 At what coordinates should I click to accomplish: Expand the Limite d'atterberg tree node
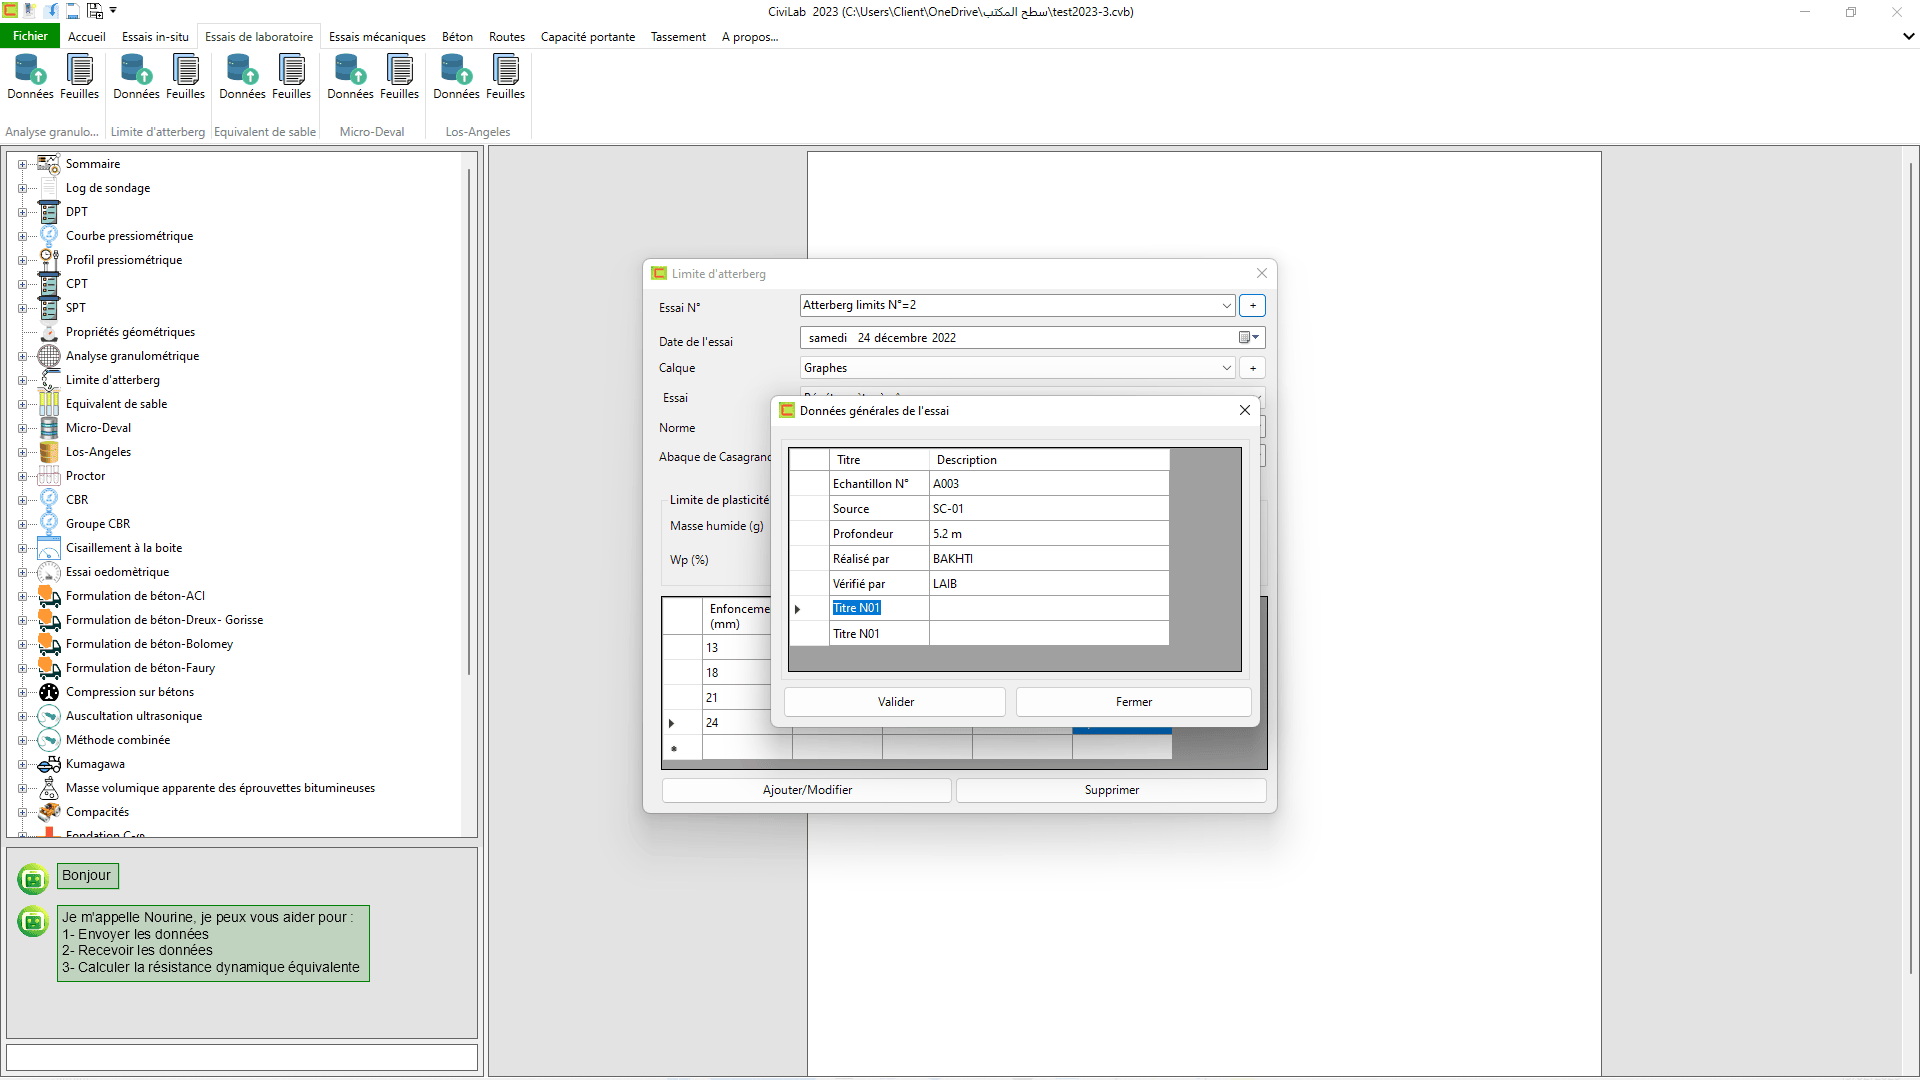(x=22, y=380)
